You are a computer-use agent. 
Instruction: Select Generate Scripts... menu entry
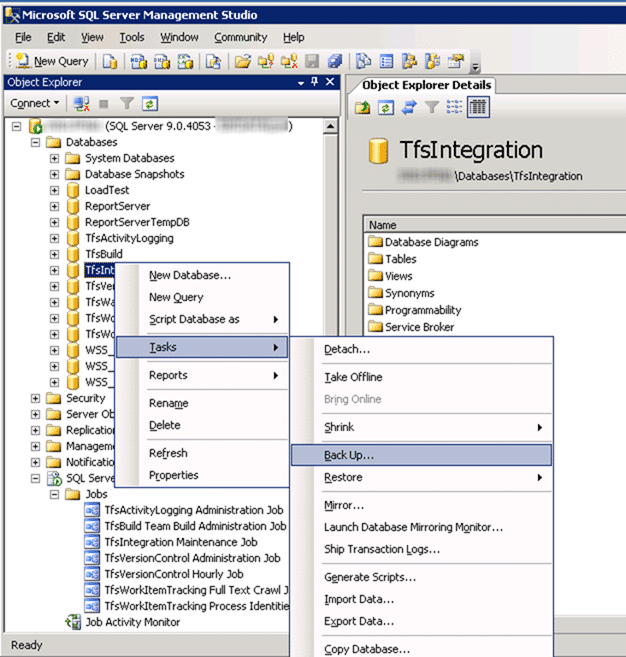coord(422,577)
